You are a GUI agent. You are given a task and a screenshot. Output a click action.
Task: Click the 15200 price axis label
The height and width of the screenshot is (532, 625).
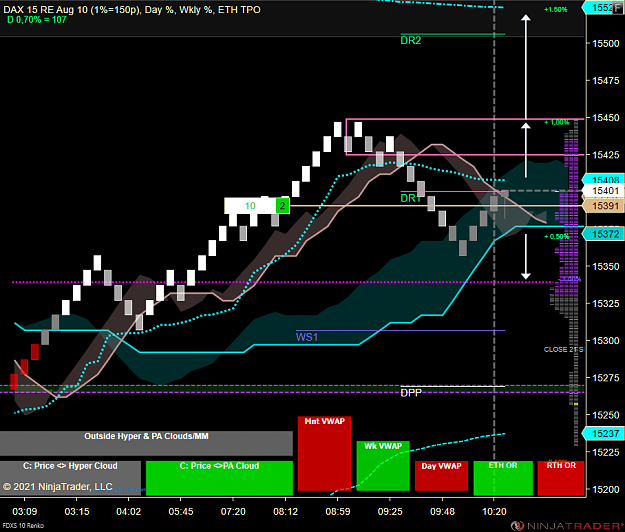pos(605,489)
